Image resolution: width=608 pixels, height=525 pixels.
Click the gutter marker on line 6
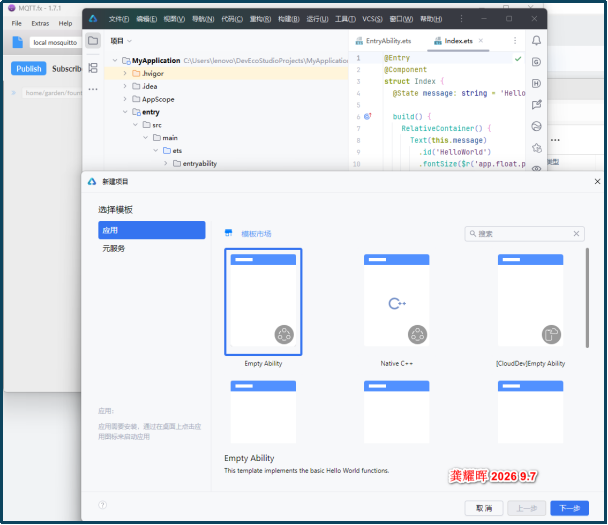368,116
